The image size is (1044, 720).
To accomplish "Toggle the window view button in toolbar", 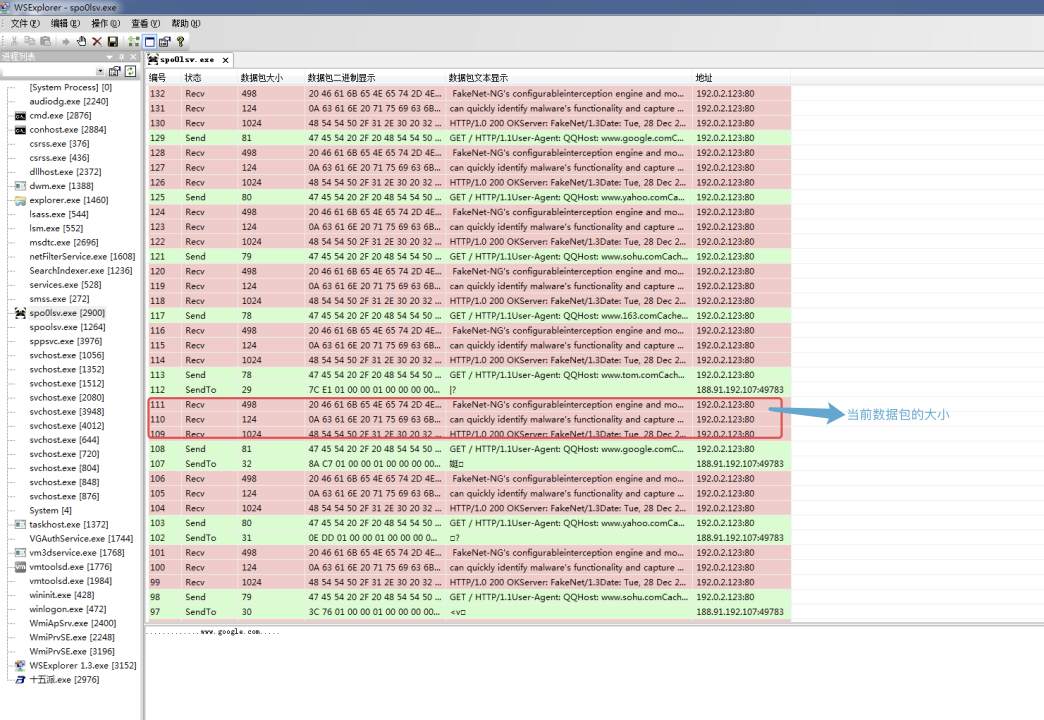I will pyautogui.click(x=149, y=41).
